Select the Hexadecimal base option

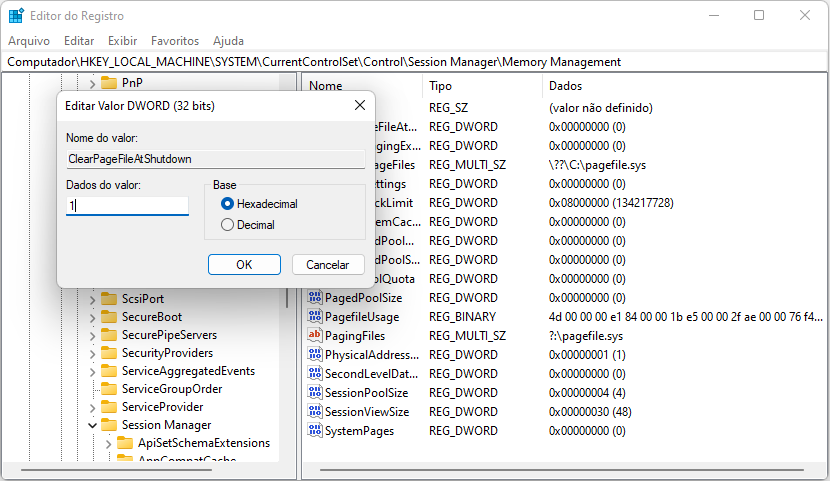click(228, 204)
